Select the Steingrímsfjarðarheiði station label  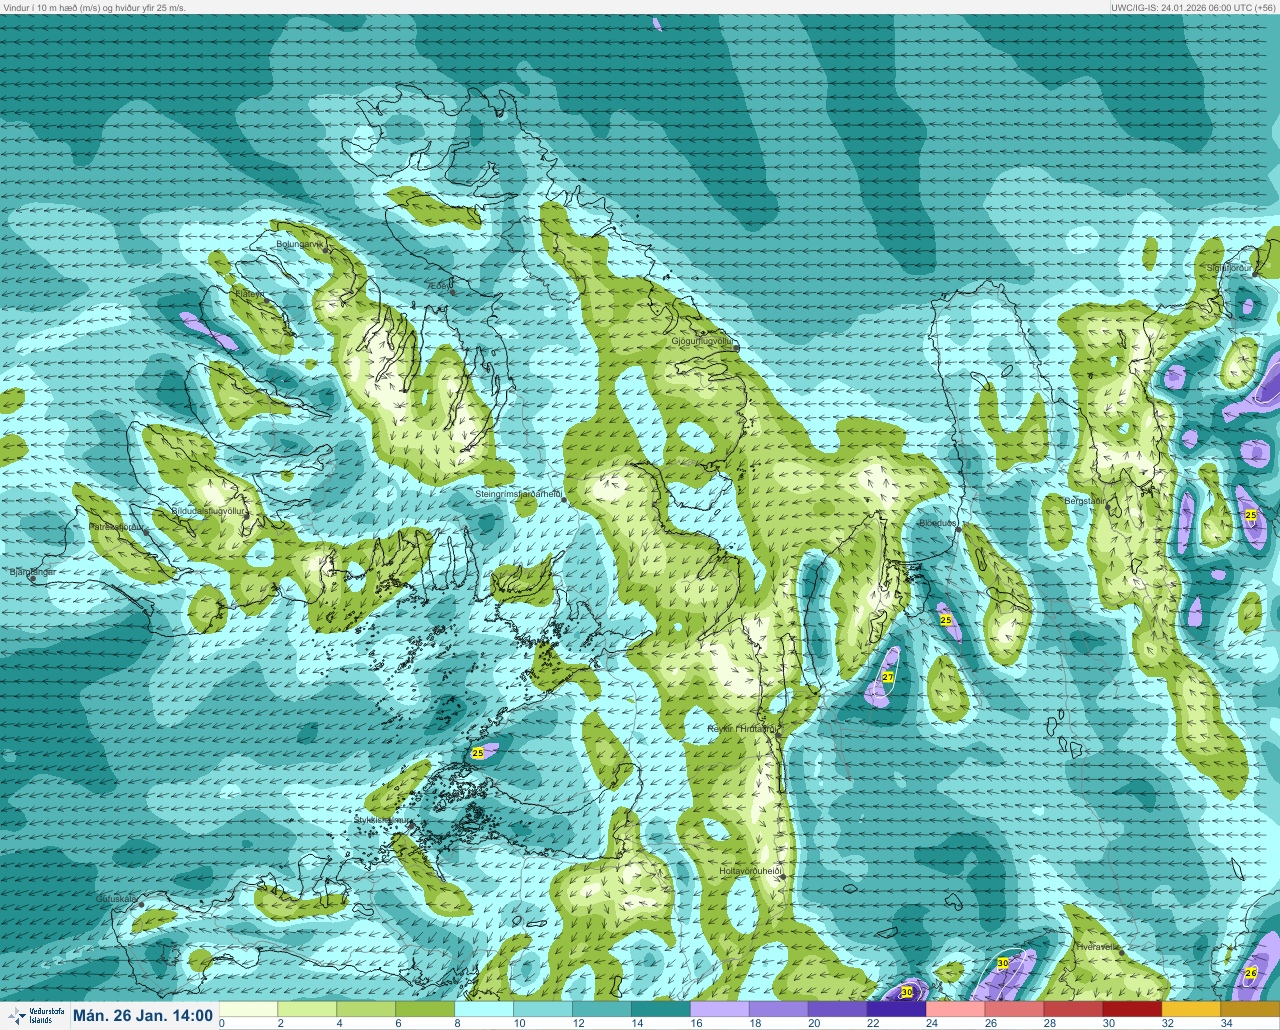coord(518,494)
